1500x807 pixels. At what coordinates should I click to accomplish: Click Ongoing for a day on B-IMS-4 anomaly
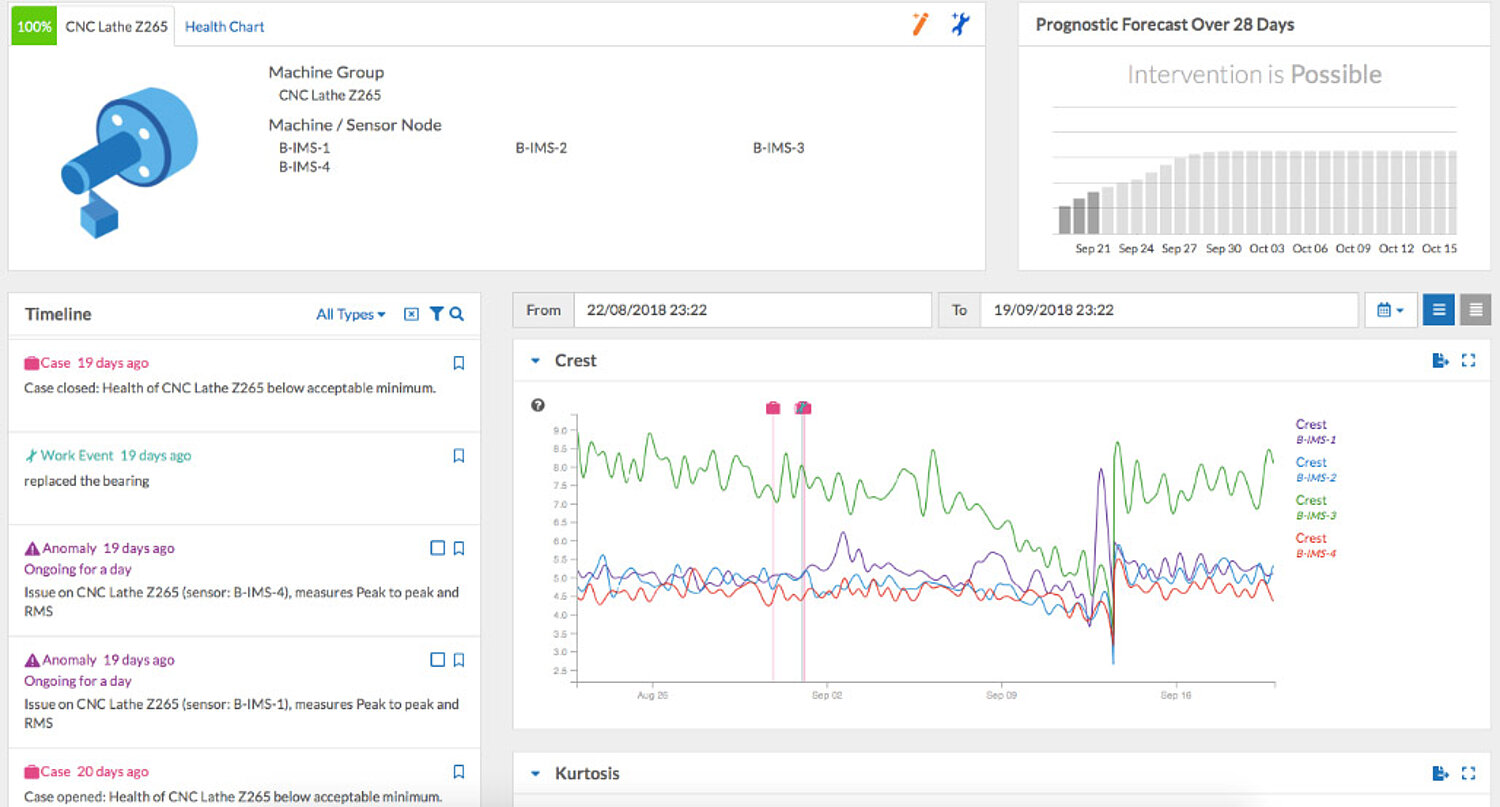[78, 569]
